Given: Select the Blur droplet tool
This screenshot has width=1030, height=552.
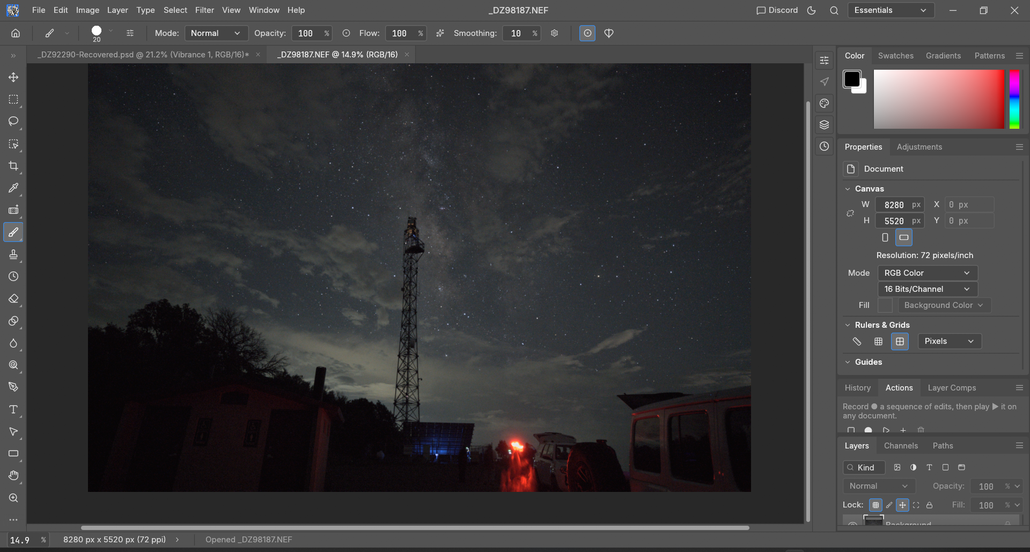Looking at the screenshot, I should pos(13,343).
